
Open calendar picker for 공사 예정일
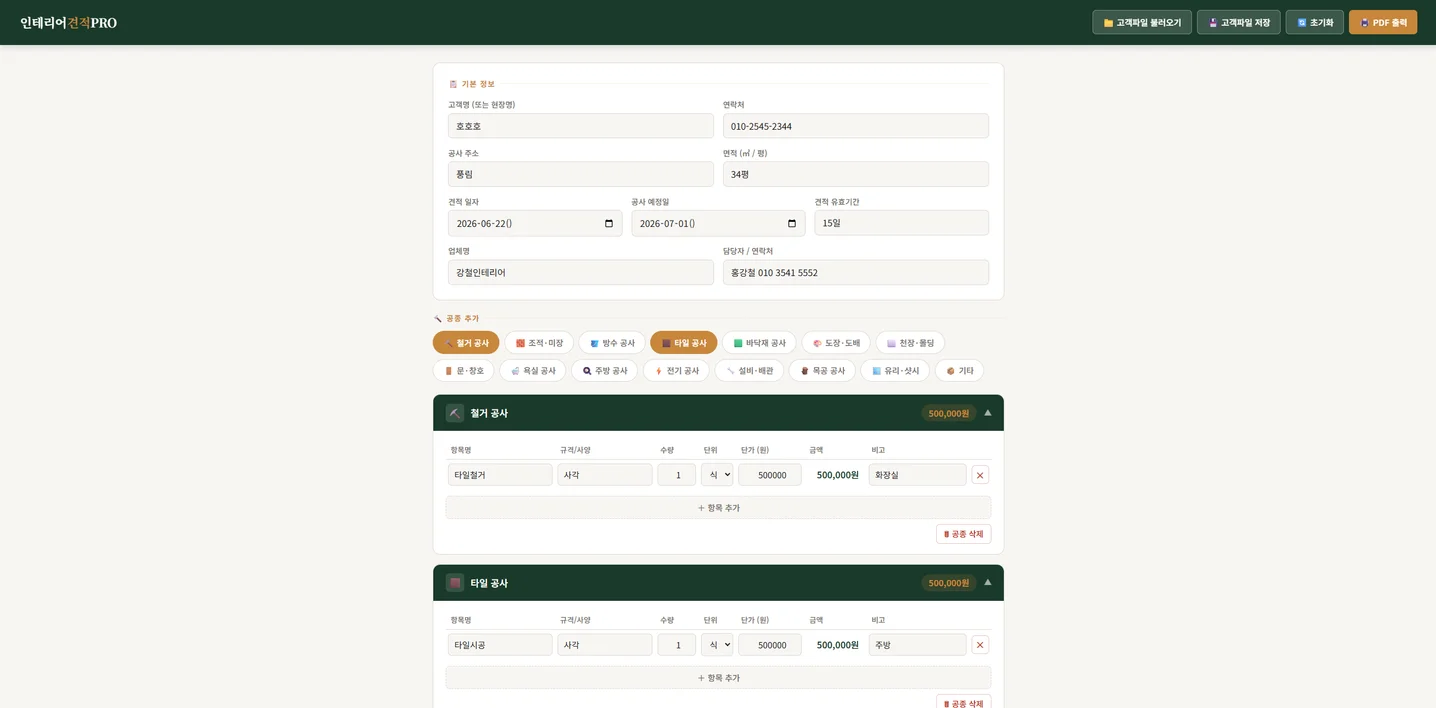click(x=792, y=223)
